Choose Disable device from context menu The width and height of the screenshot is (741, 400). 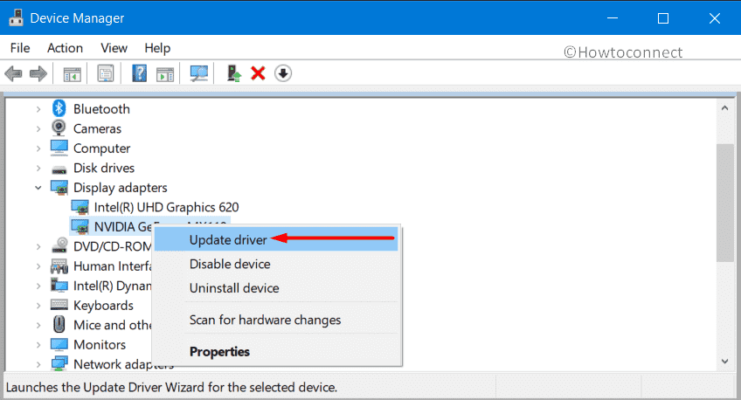pyautogui.click(x=276, y=264)
